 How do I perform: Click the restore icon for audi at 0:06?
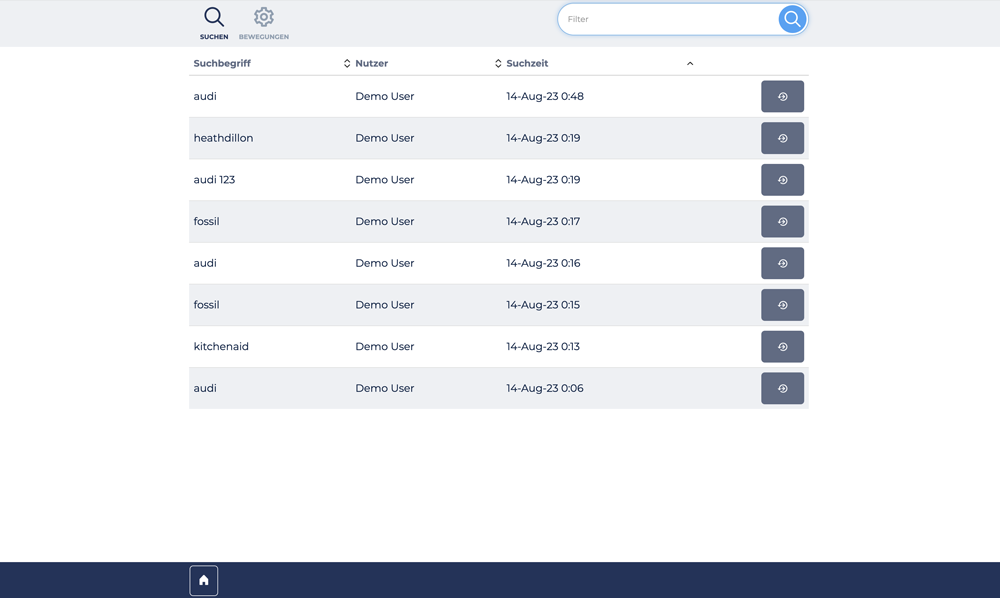(782, 388)
